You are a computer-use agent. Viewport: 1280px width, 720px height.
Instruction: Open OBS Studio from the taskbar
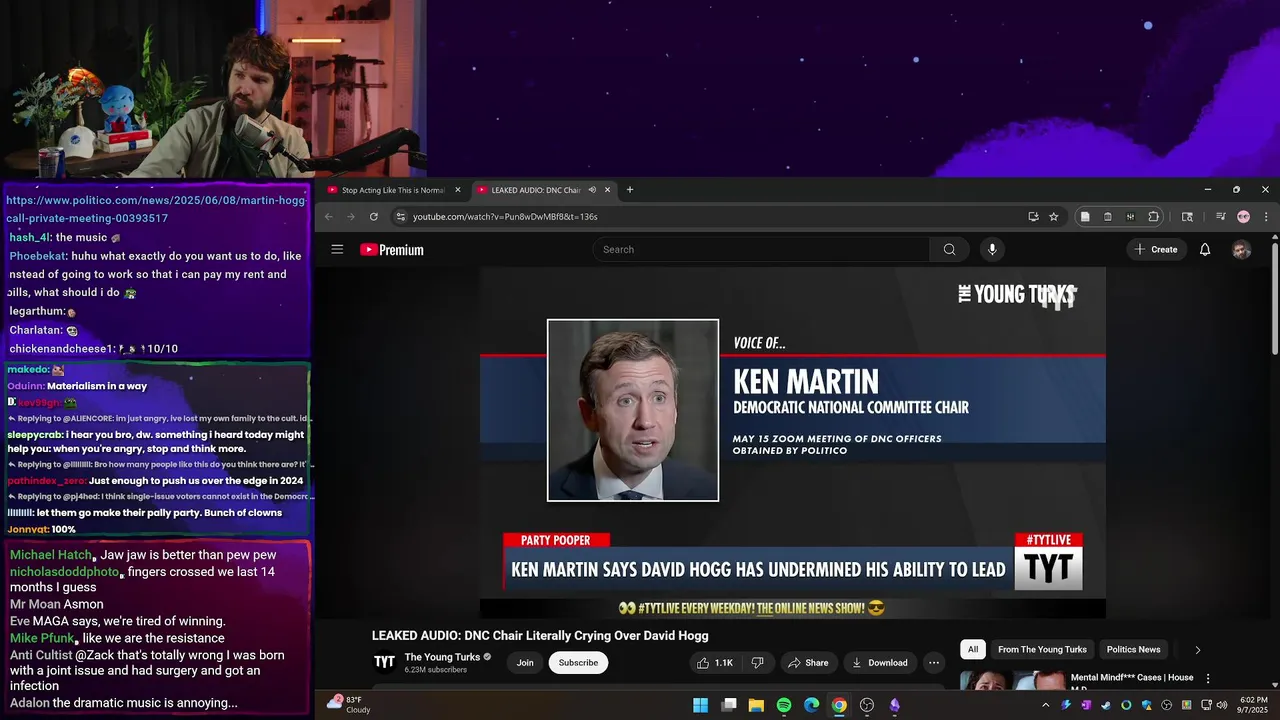(x=867, y=705)
